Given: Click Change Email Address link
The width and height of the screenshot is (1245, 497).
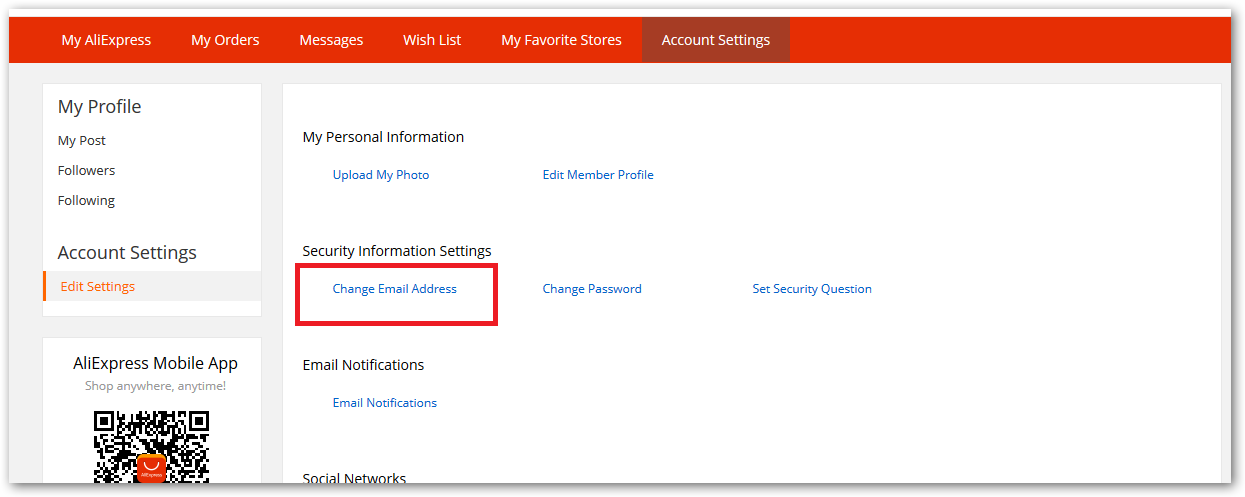Looking at the screenshot, I should [394, 289].
